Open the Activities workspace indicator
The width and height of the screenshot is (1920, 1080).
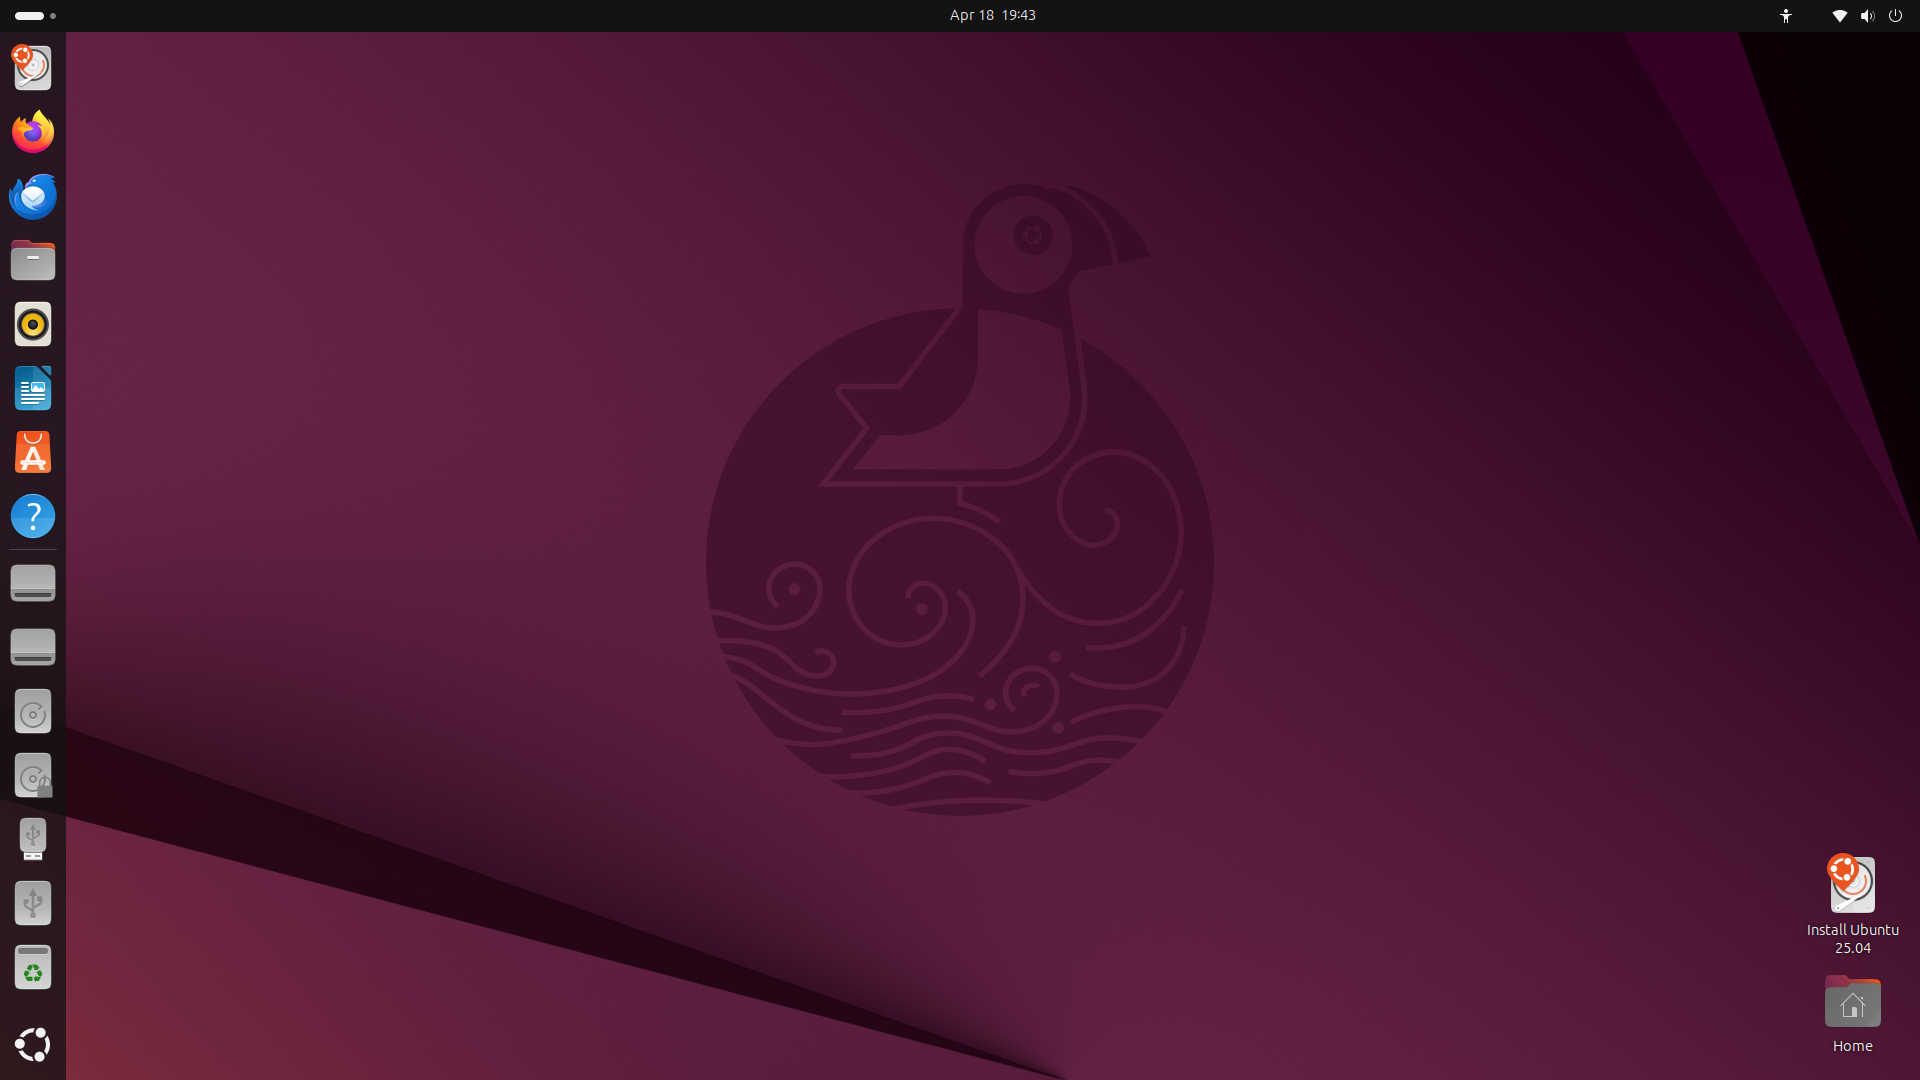coord(35,15)
